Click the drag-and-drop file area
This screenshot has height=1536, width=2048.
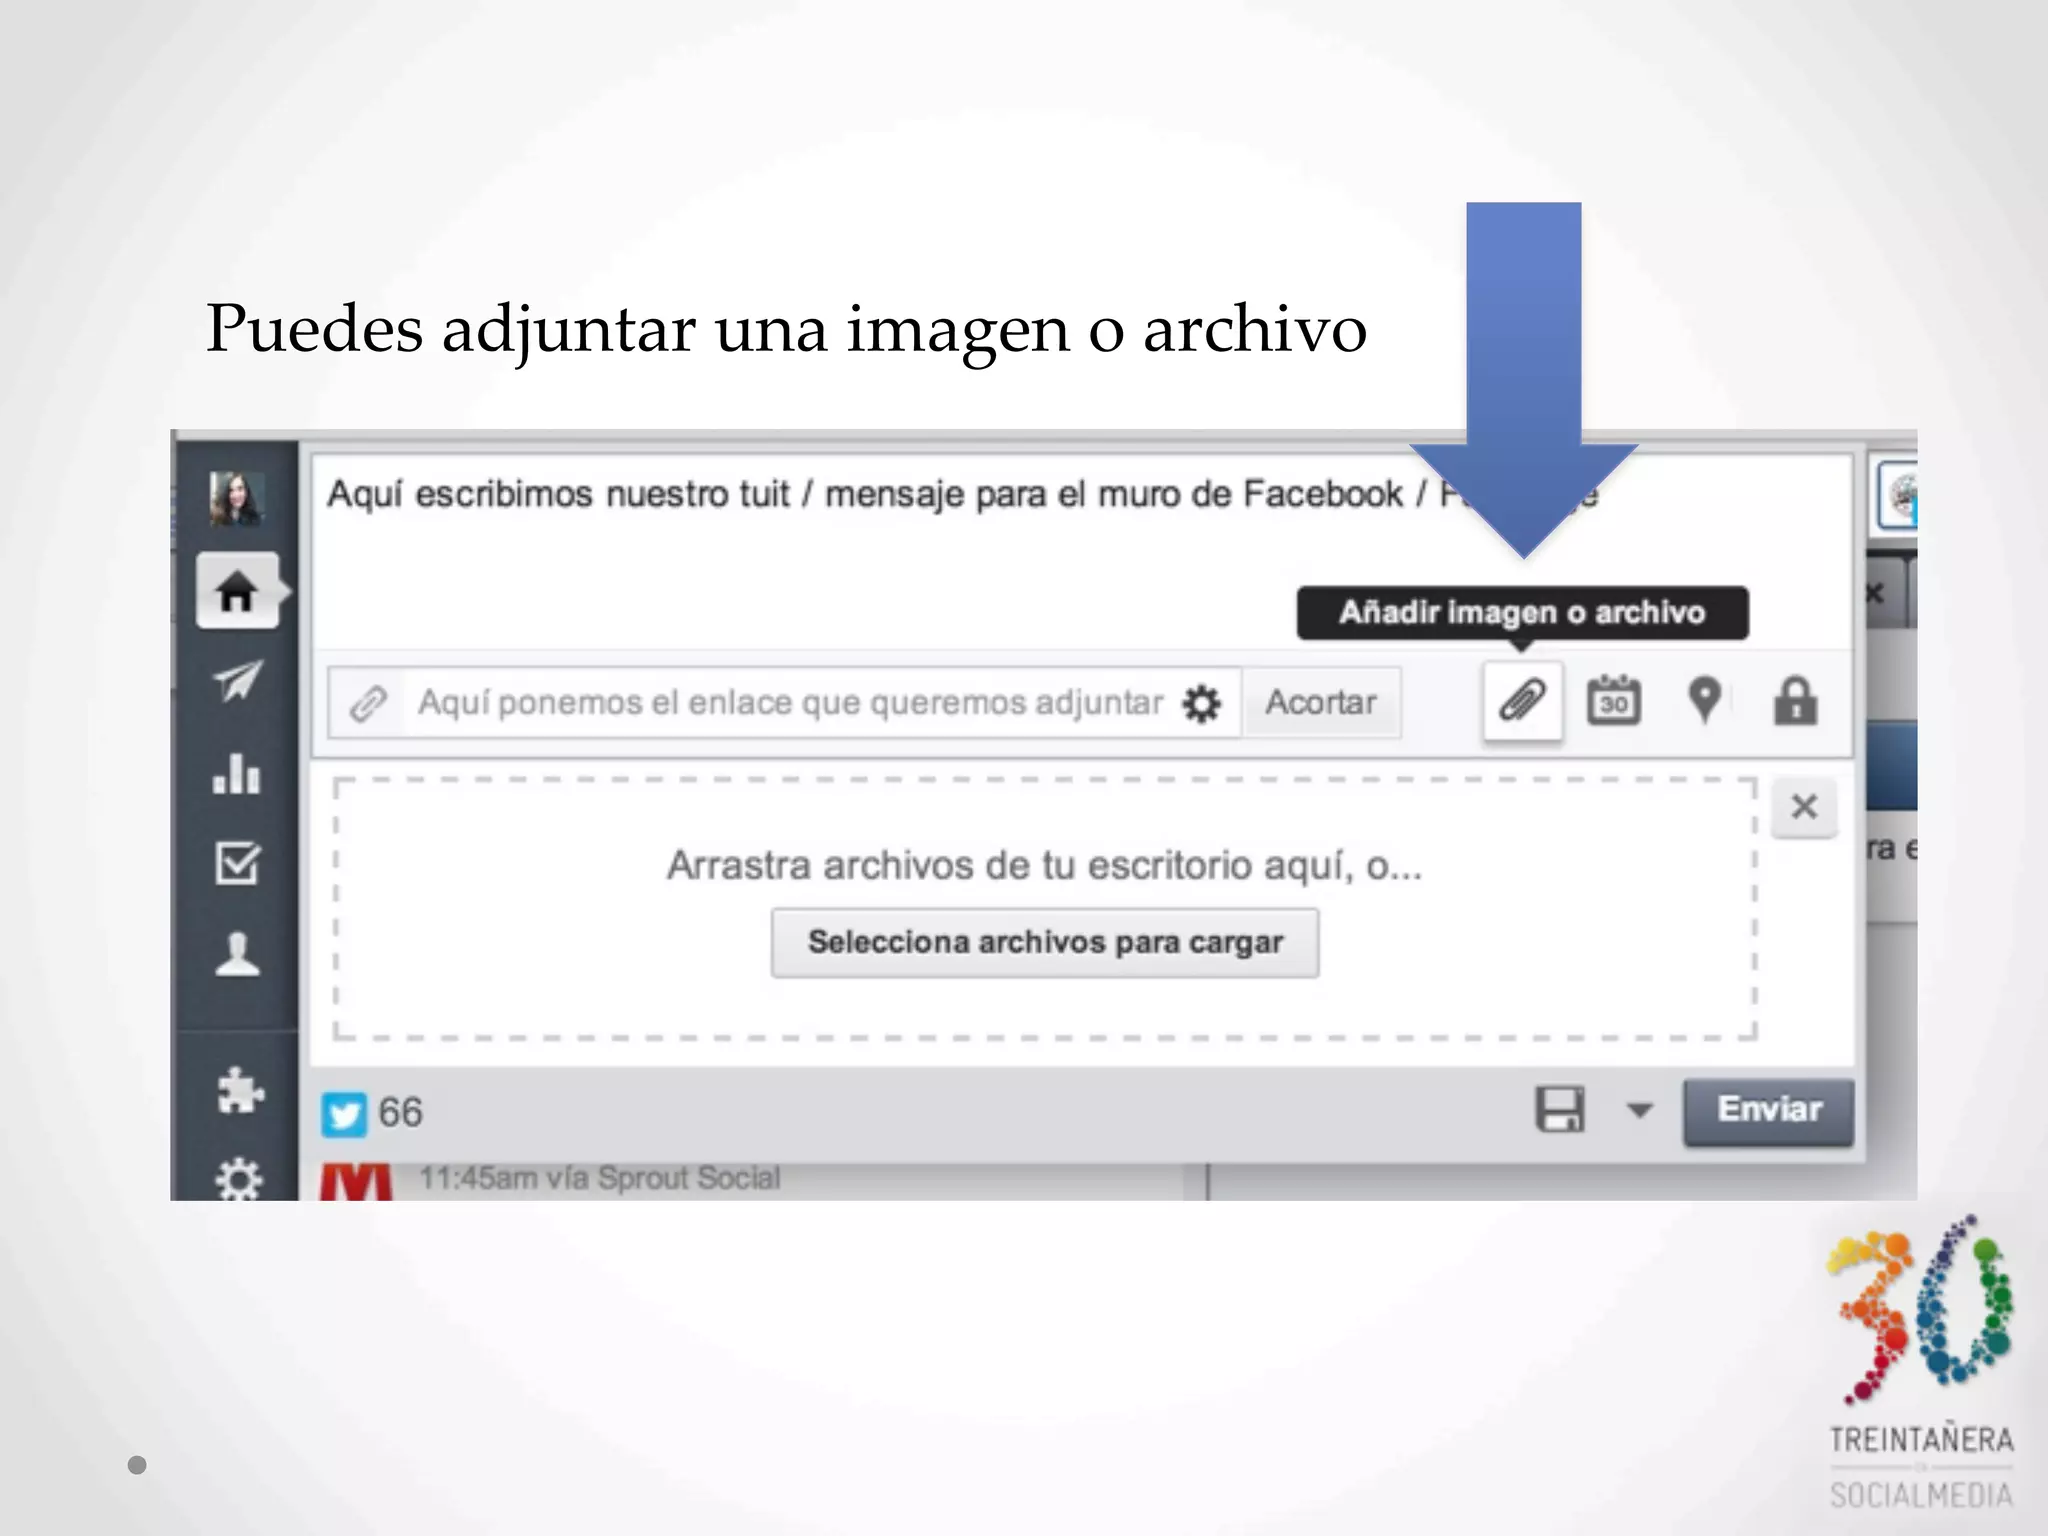(x=1045, y=909)
